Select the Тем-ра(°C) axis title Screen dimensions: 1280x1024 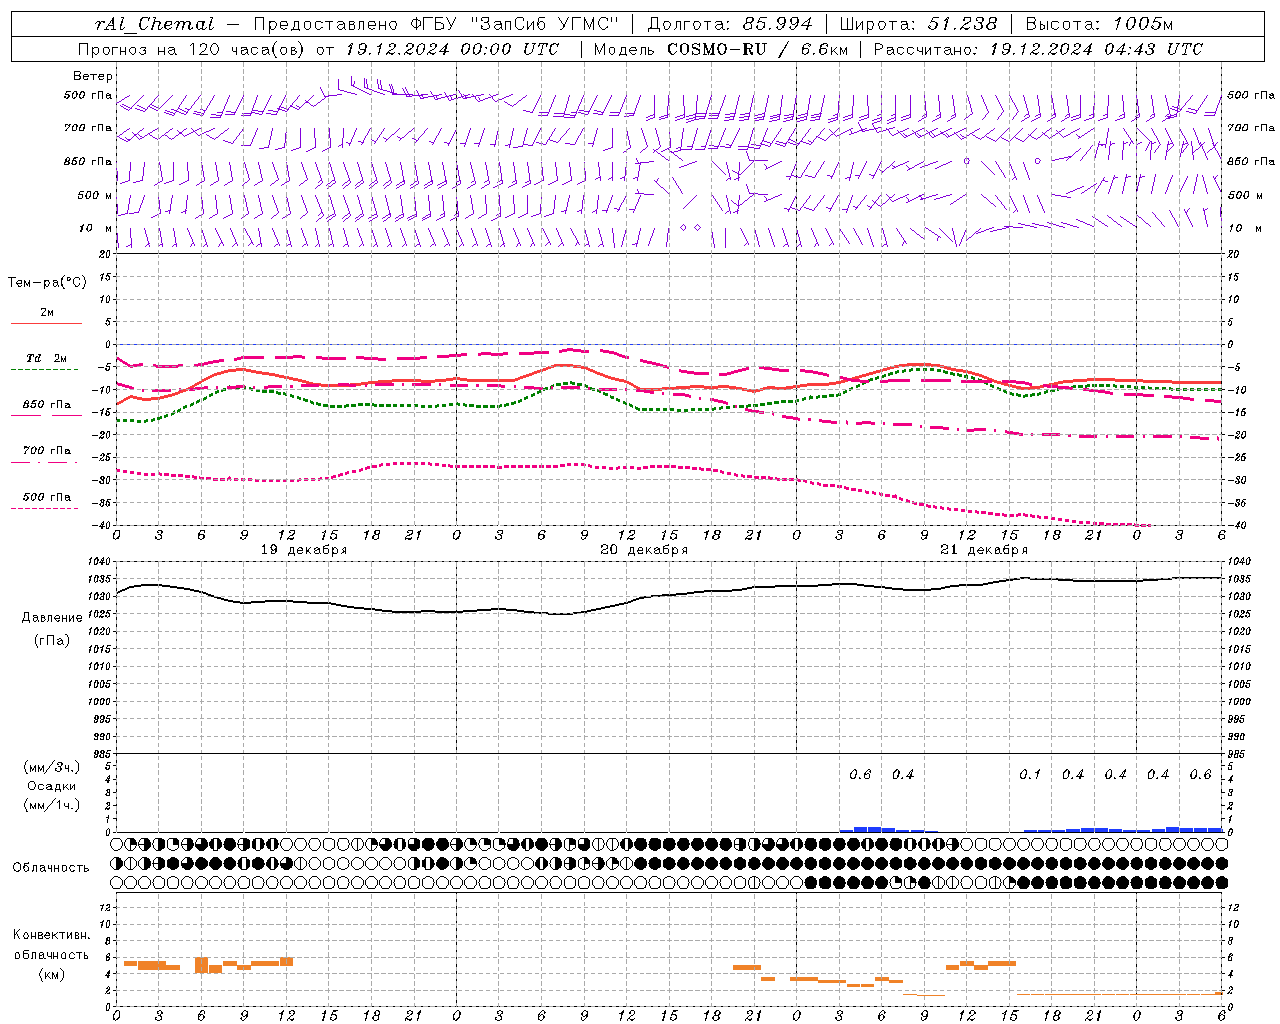click(x=47, y=283)
